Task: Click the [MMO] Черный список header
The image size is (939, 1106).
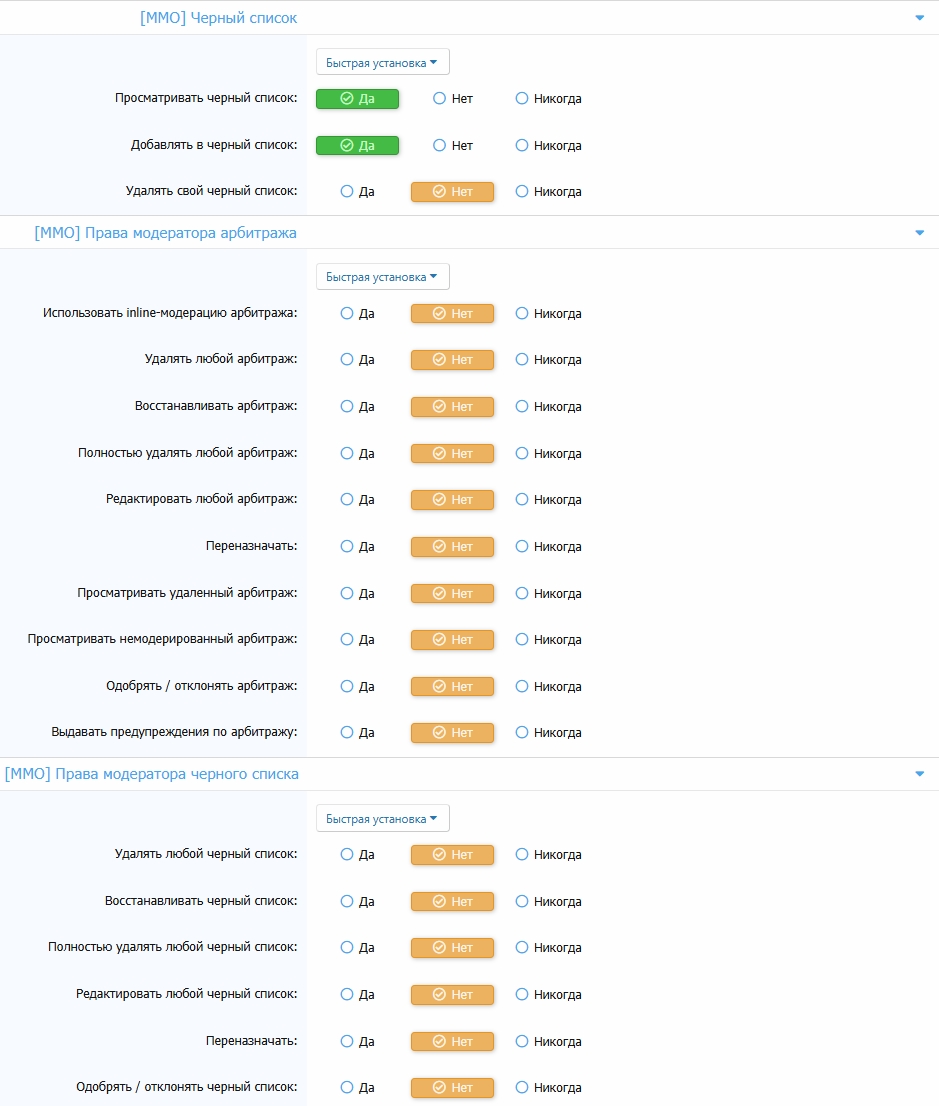Action: coord(218,18)
